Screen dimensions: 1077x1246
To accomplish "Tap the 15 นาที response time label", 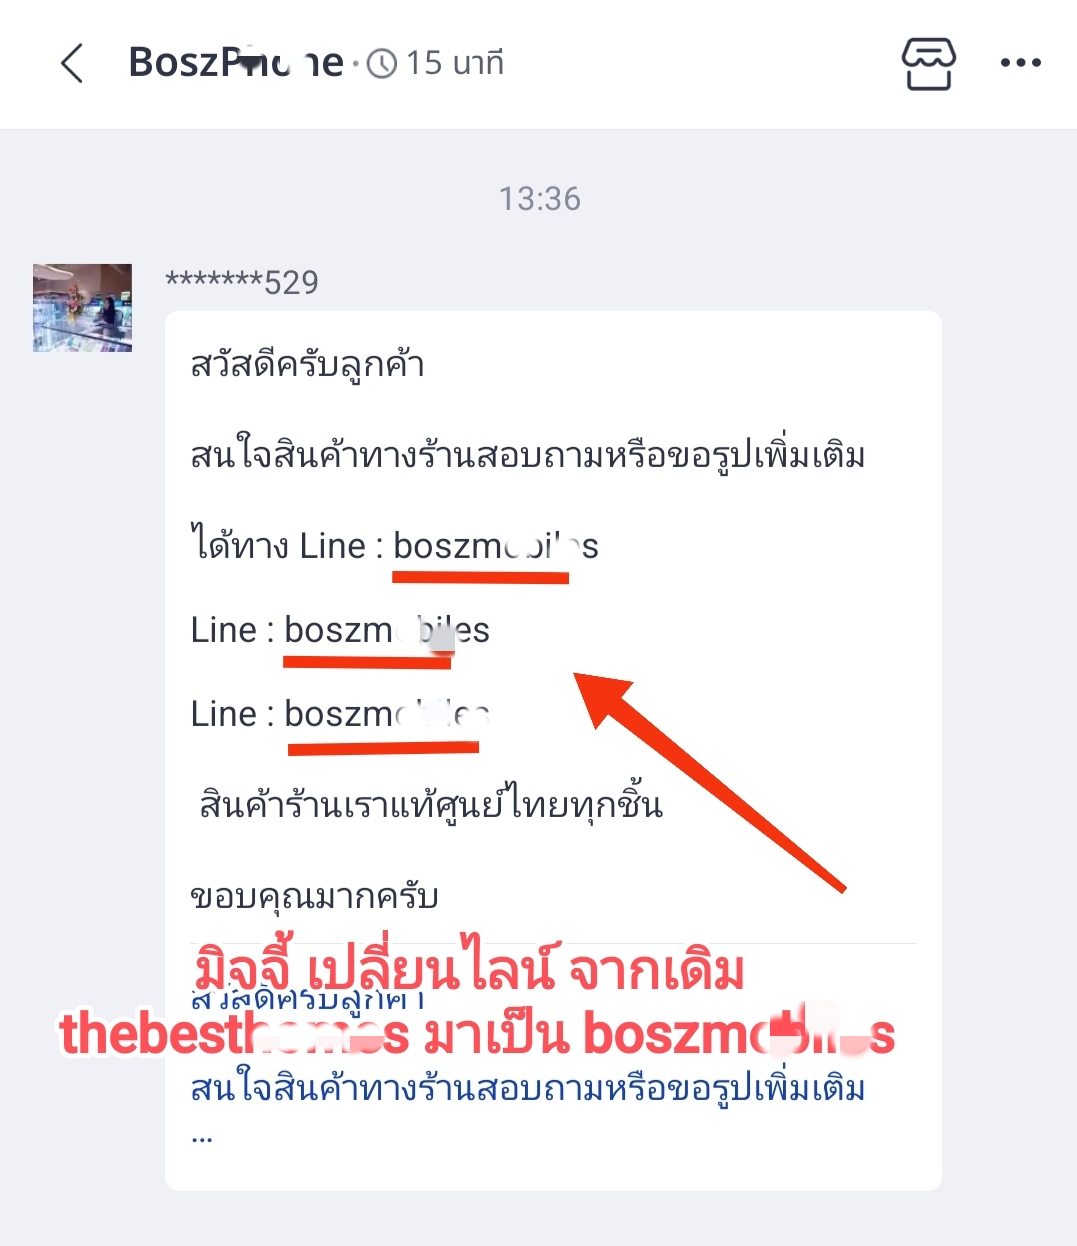I will pos(455,63).
